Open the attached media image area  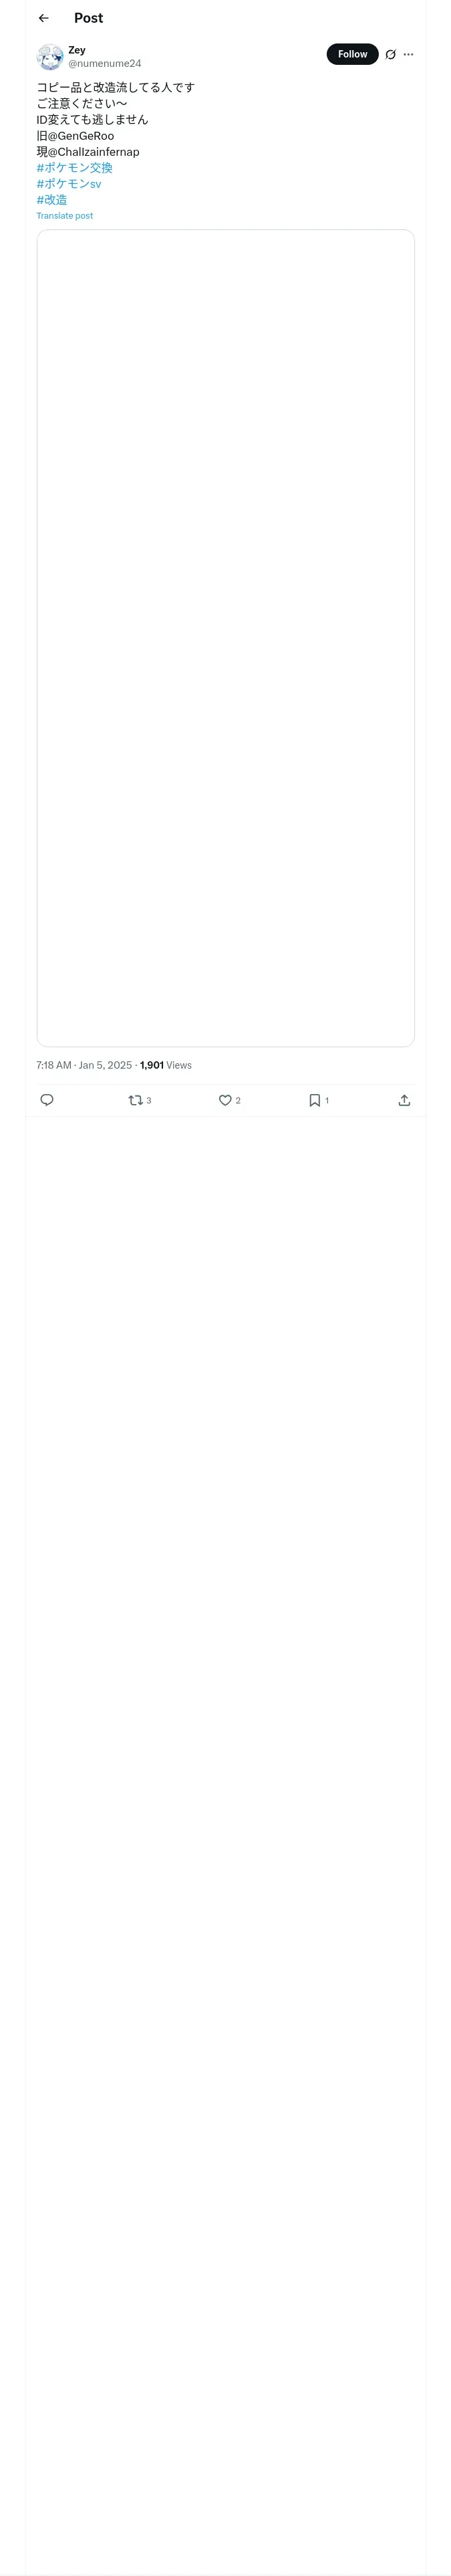225,638
